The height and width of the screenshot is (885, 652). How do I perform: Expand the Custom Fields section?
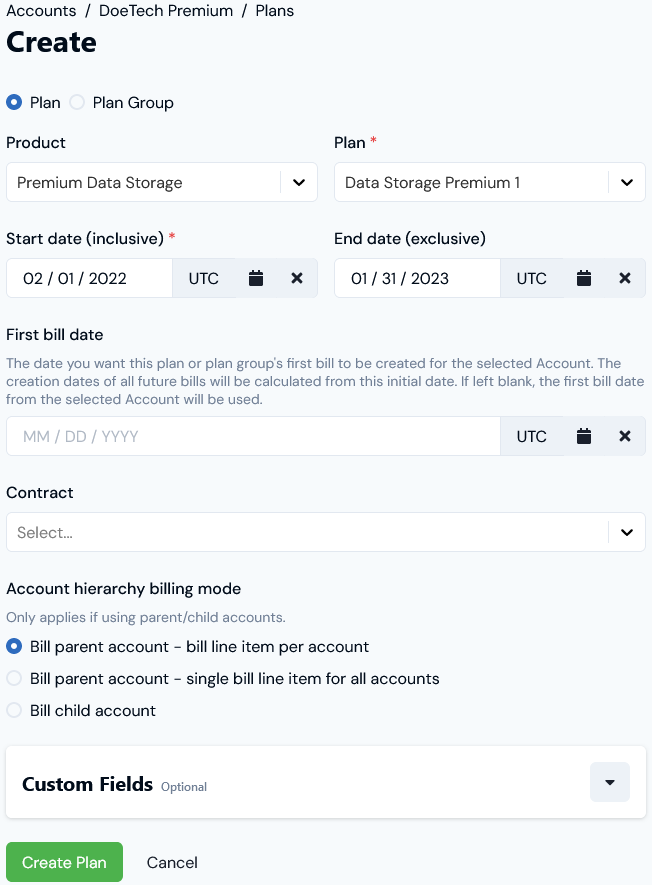click(610, 782)
